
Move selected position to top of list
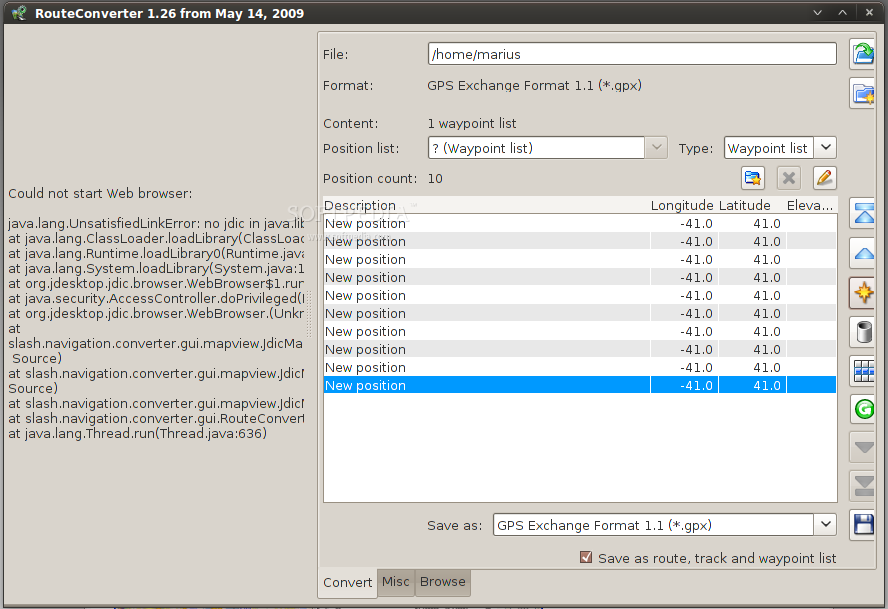coord(863,214)
